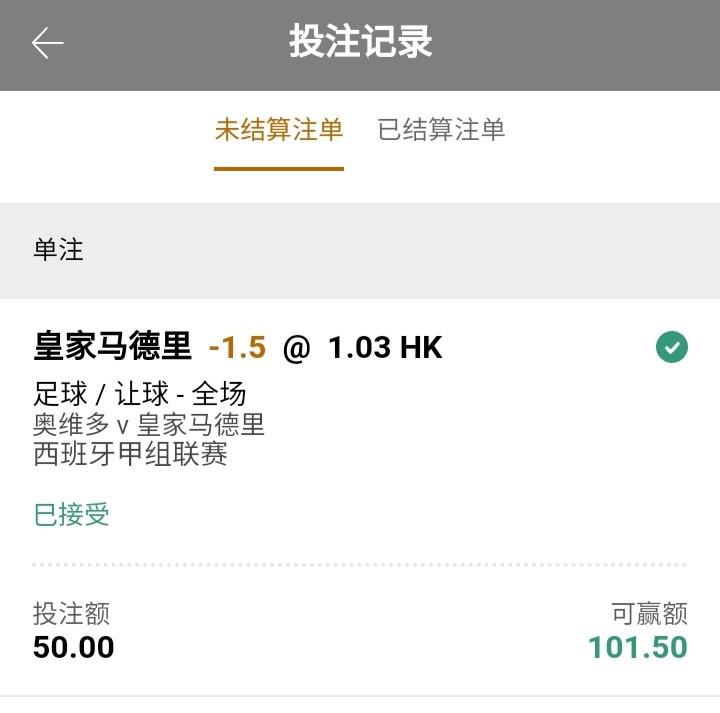Open the 奥维多 v 皇家马德里 match

149,424
